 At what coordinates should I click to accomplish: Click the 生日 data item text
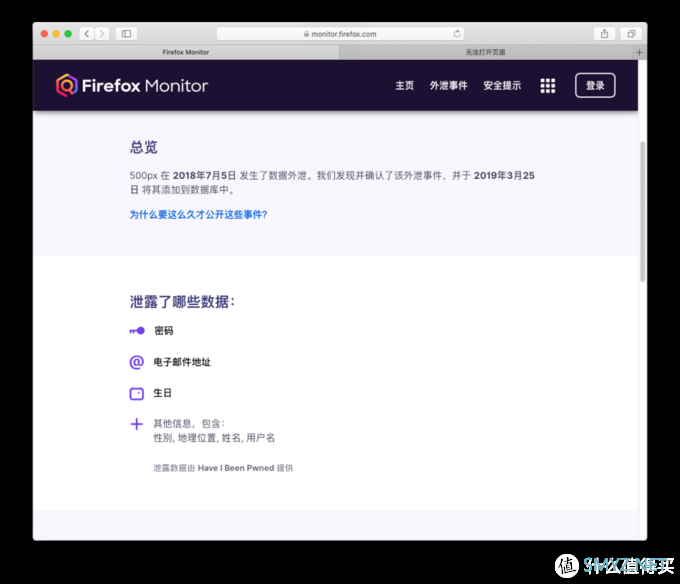163,393
